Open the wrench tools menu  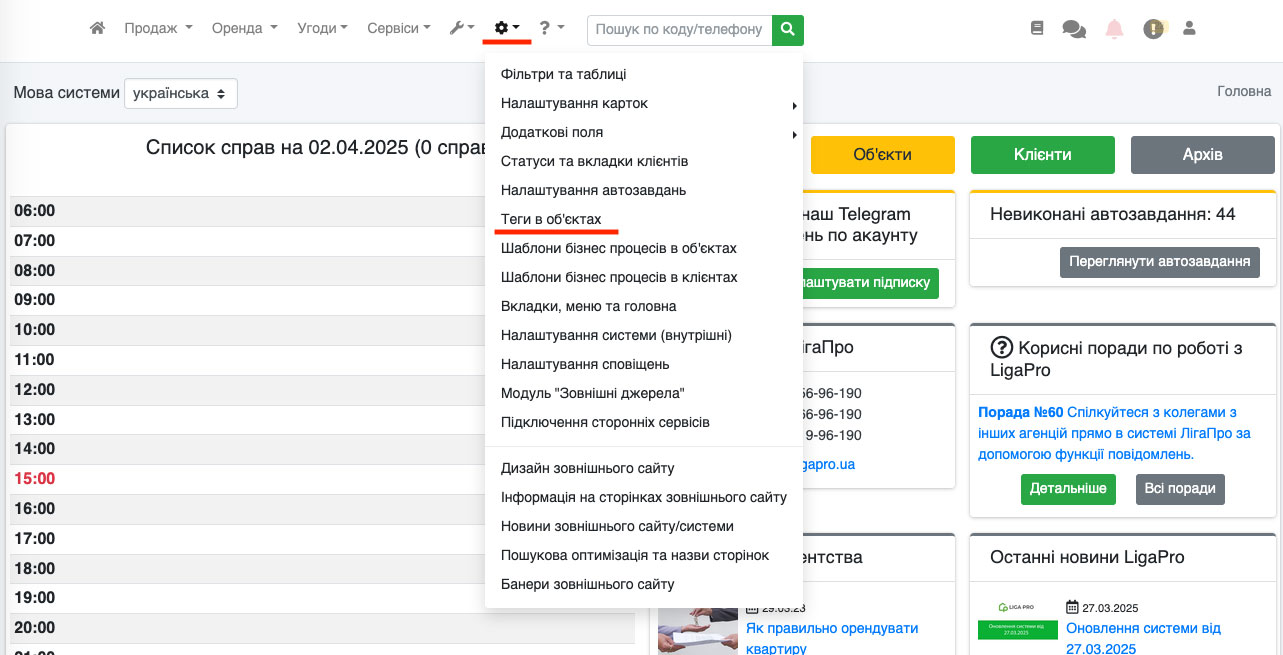point(461,29)
